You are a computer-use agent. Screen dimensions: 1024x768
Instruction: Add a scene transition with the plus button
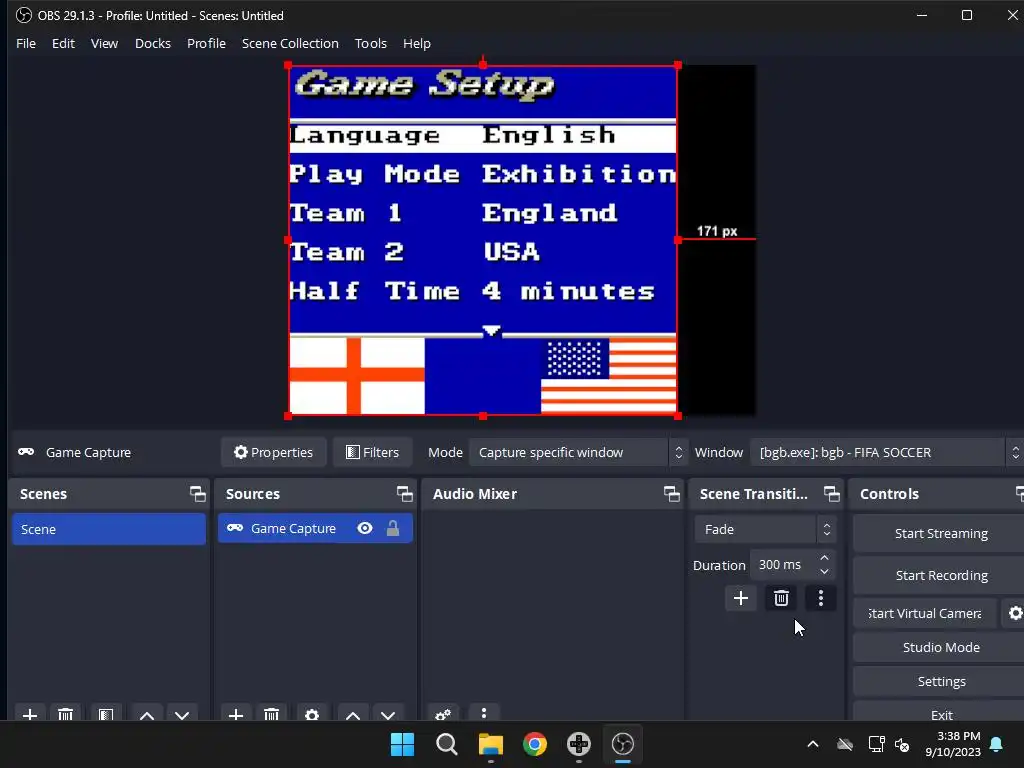click(x=741, y=598)
